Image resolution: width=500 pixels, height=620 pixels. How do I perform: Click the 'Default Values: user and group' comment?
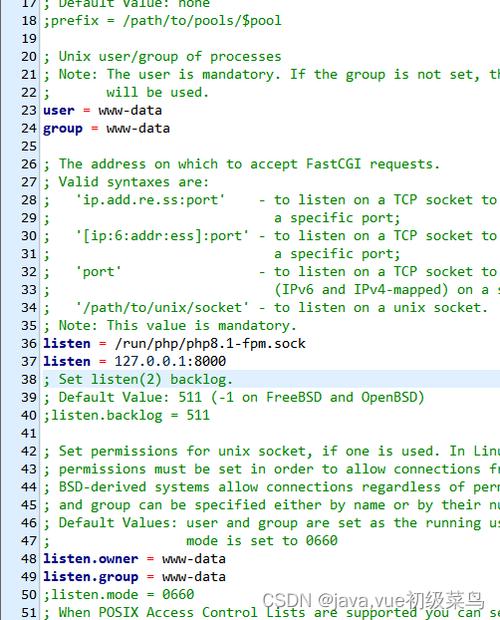tap(272, 523)
